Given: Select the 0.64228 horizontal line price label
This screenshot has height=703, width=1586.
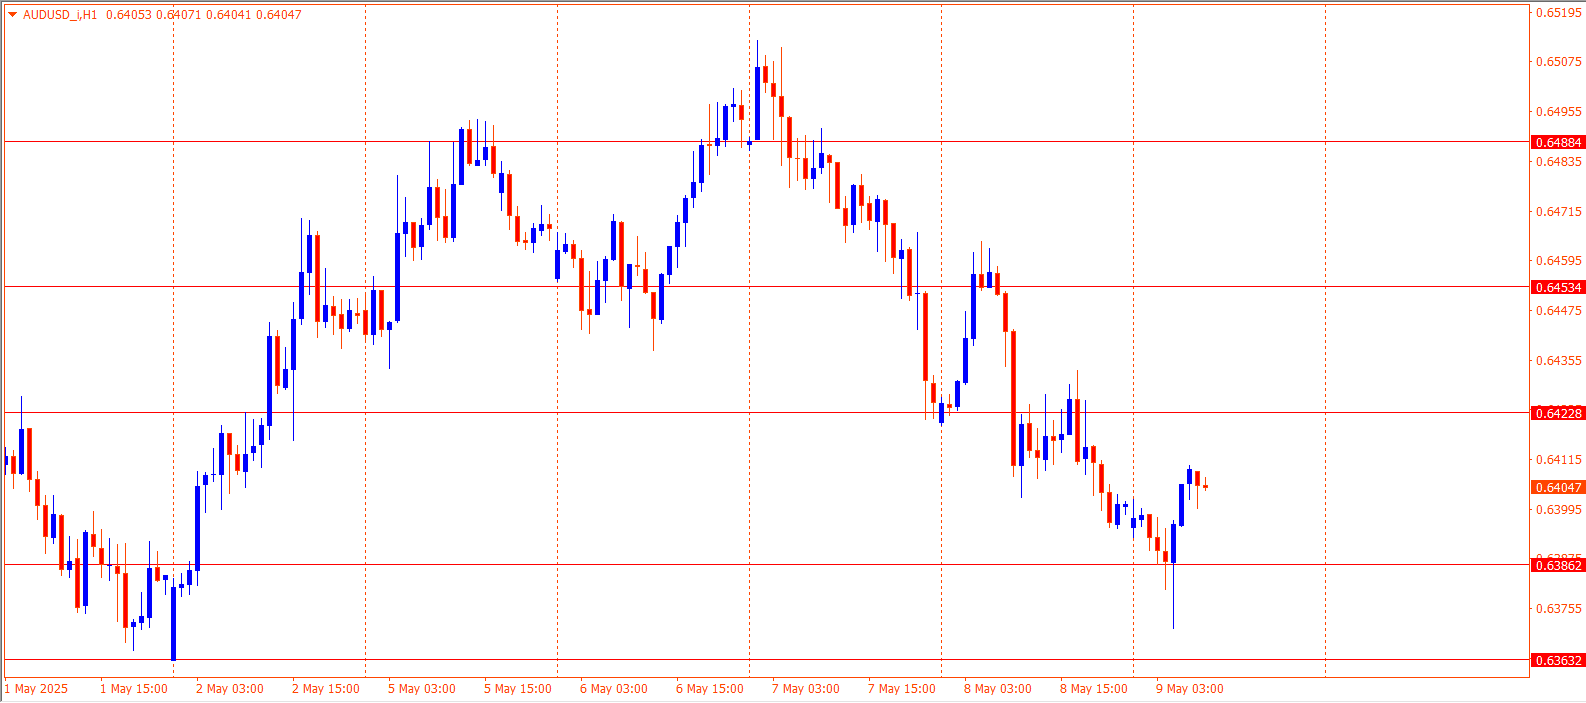Looking at the screenshot, I should click(x=1559, y=414).
